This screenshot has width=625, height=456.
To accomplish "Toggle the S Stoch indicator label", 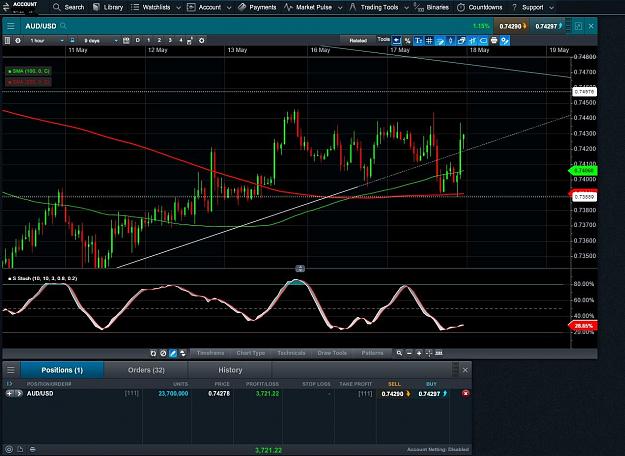I will [x=43, y=278].
